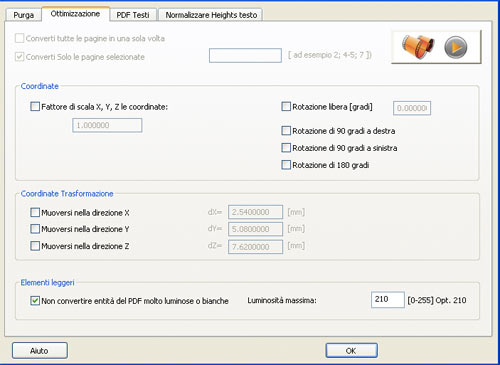Click the orange film roll convert icon

click(x=418, y=46)
